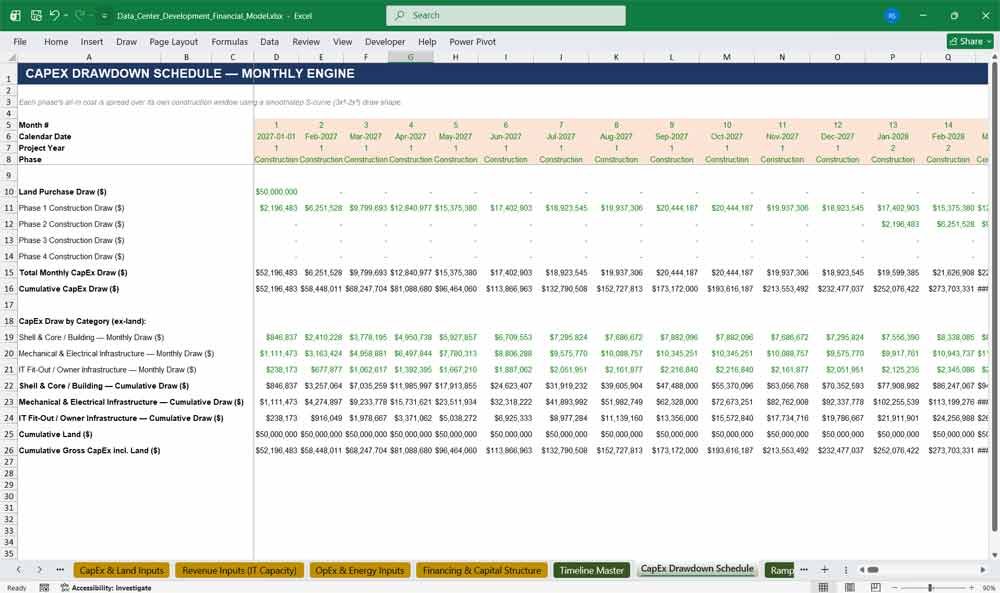Open the Review ribbon tab

click(x=306, y=41)
